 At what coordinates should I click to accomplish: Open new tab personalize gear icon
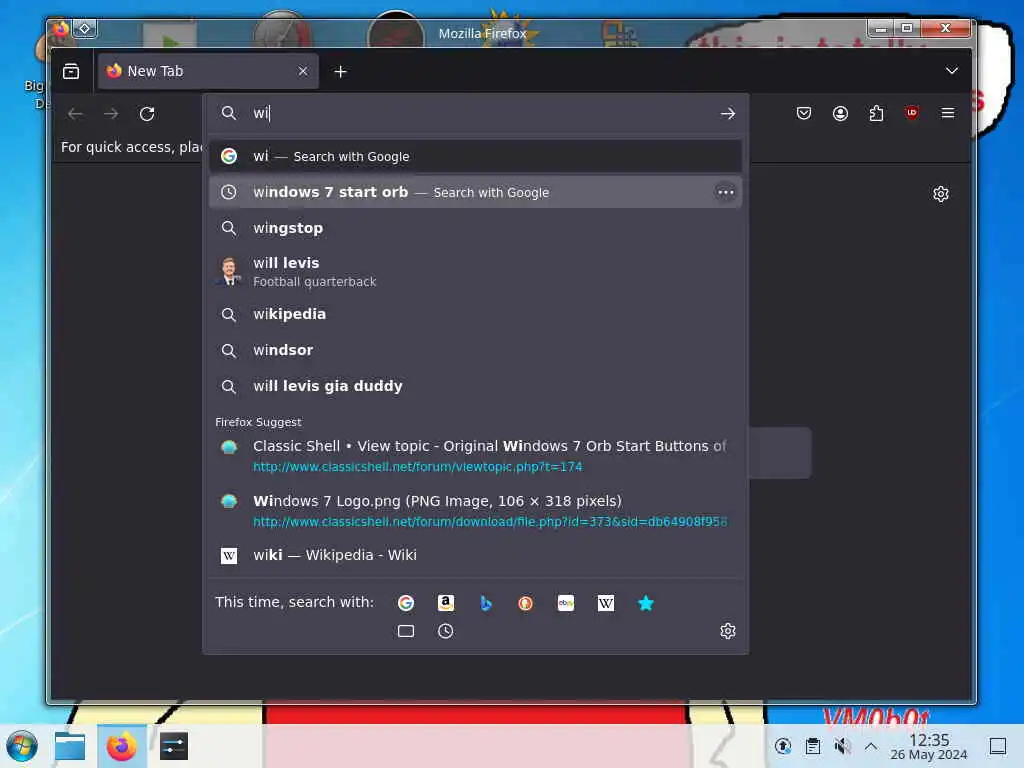point(940,194)
